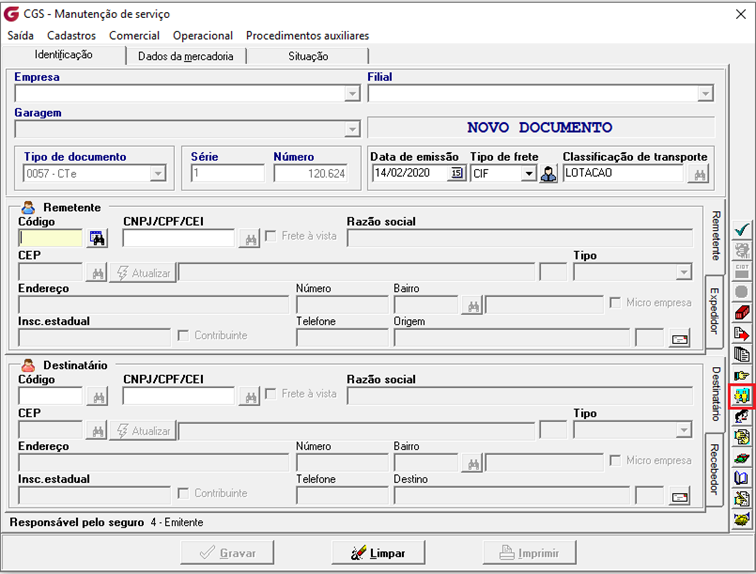Click the card icon beside Origem field

pos(679,339)
